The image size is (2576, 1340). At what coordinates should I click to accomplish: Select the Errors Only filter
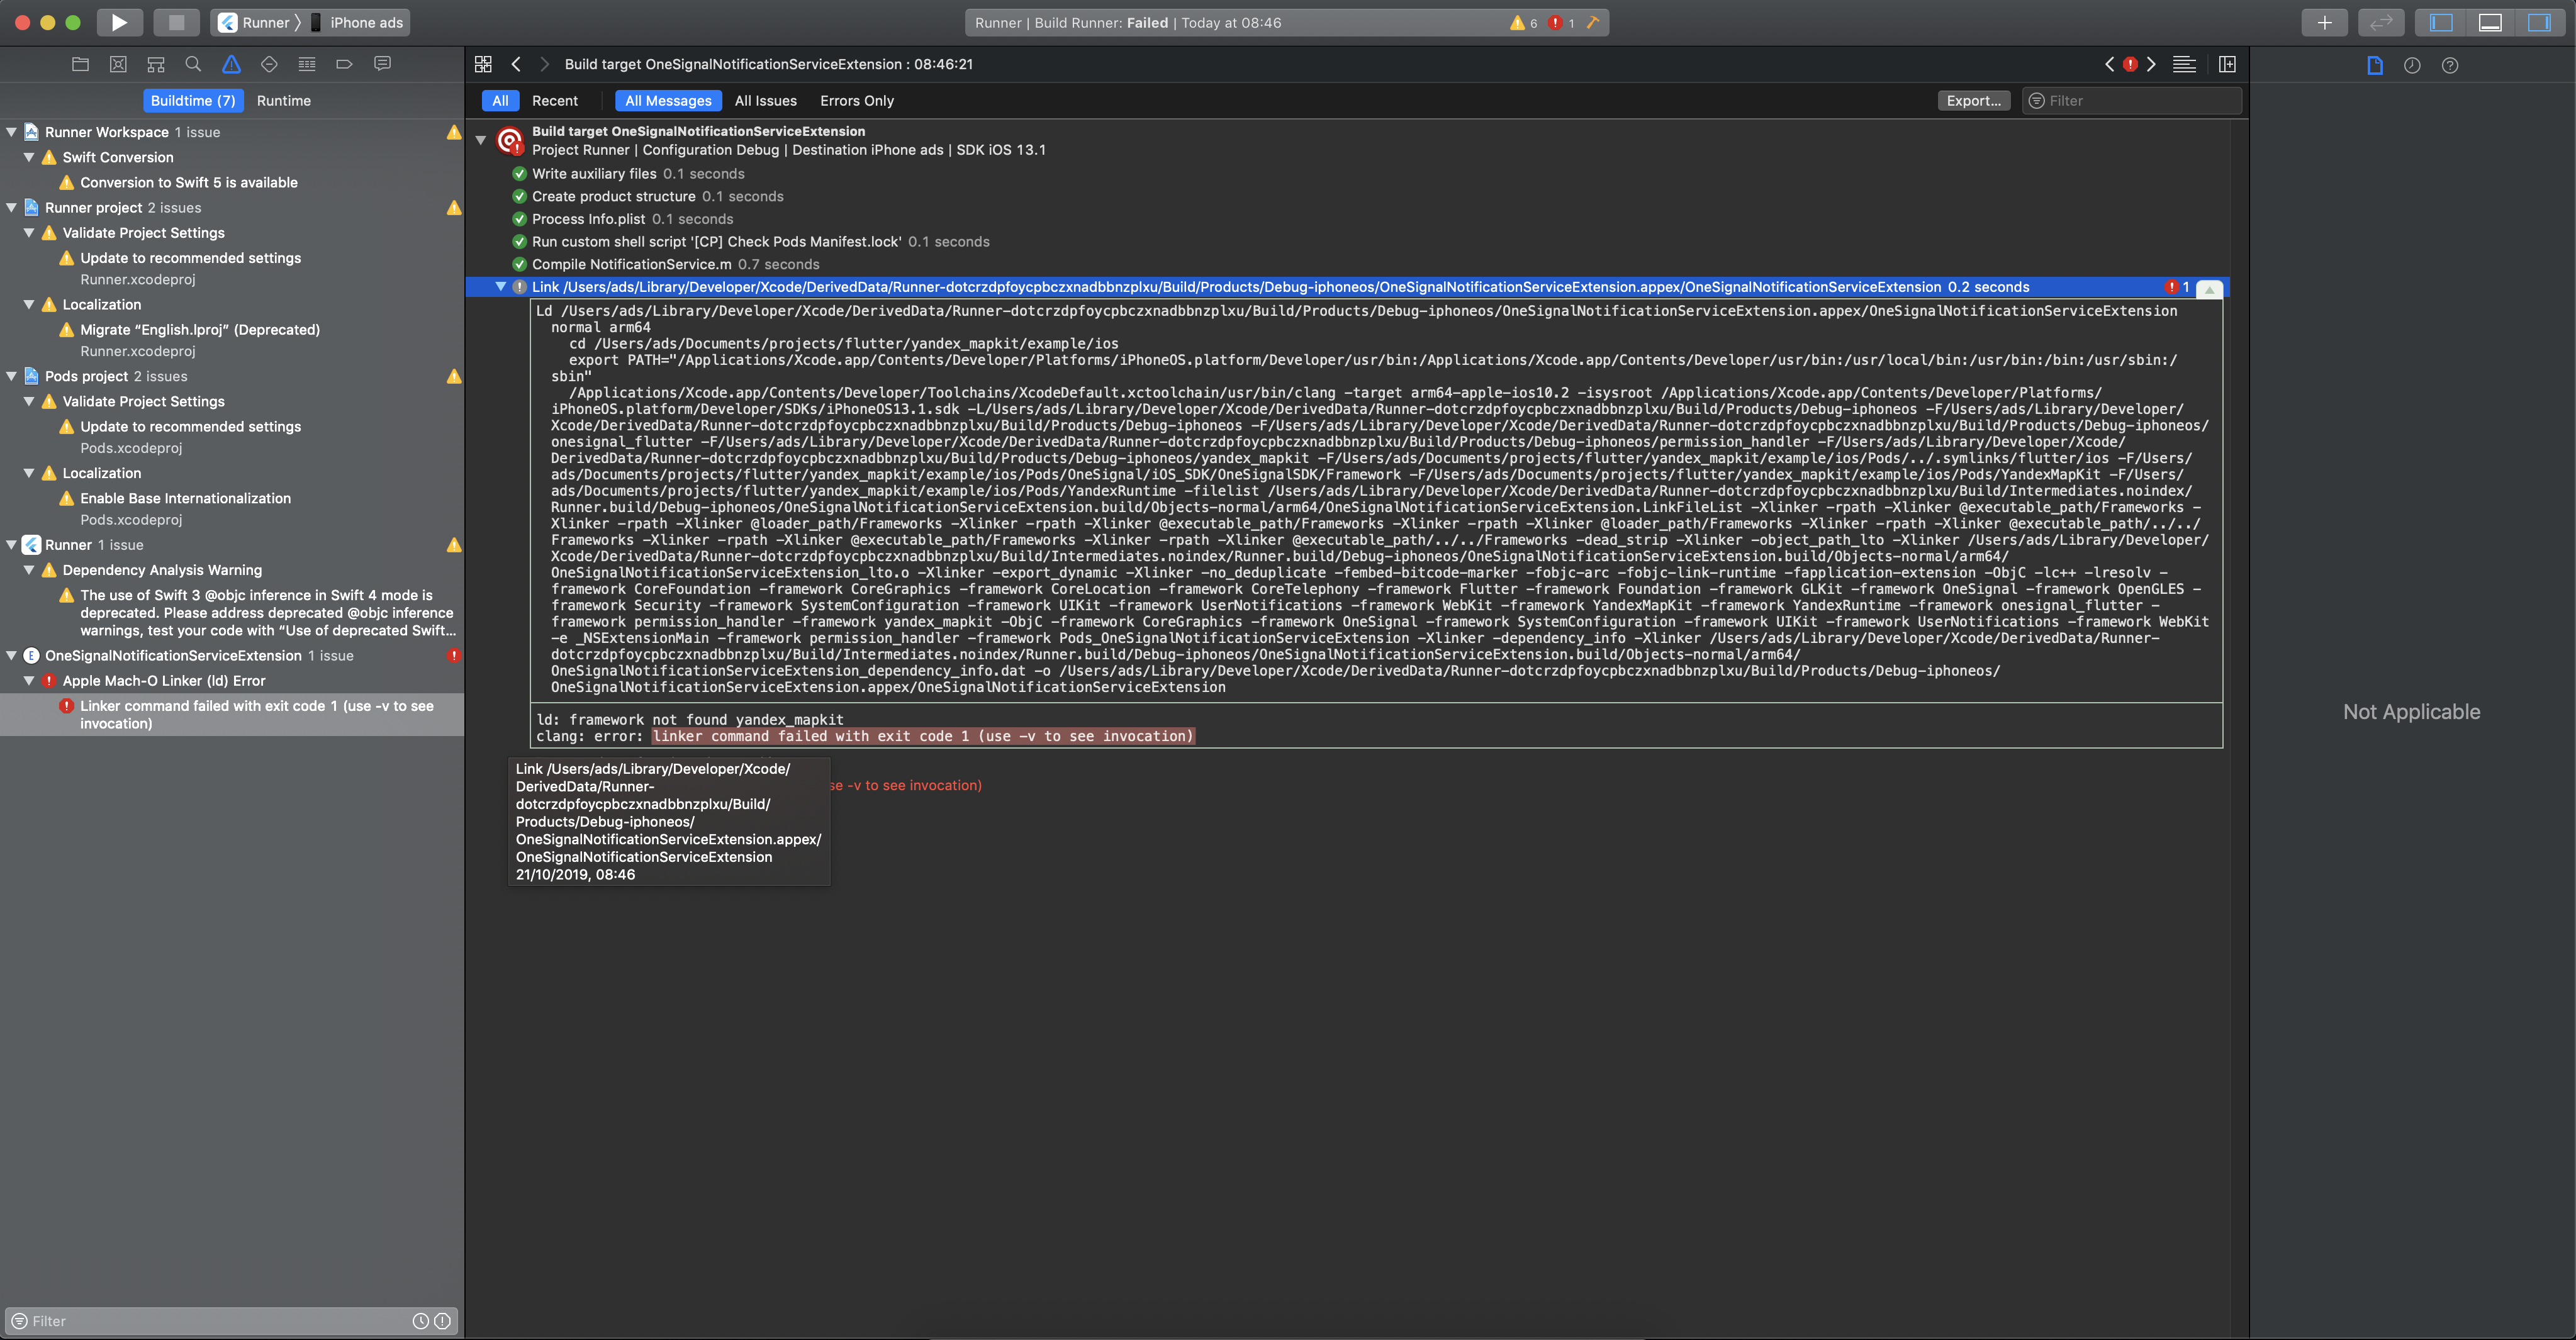click(x=857, y=100)
